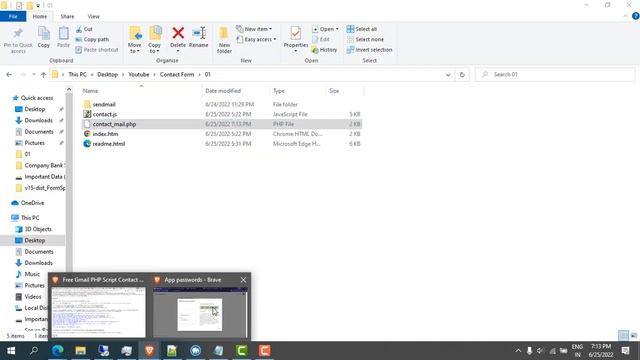Click the Copy ribbon icon
The width and height of the screenshot is (640, 360).
(x=44, y=38)
